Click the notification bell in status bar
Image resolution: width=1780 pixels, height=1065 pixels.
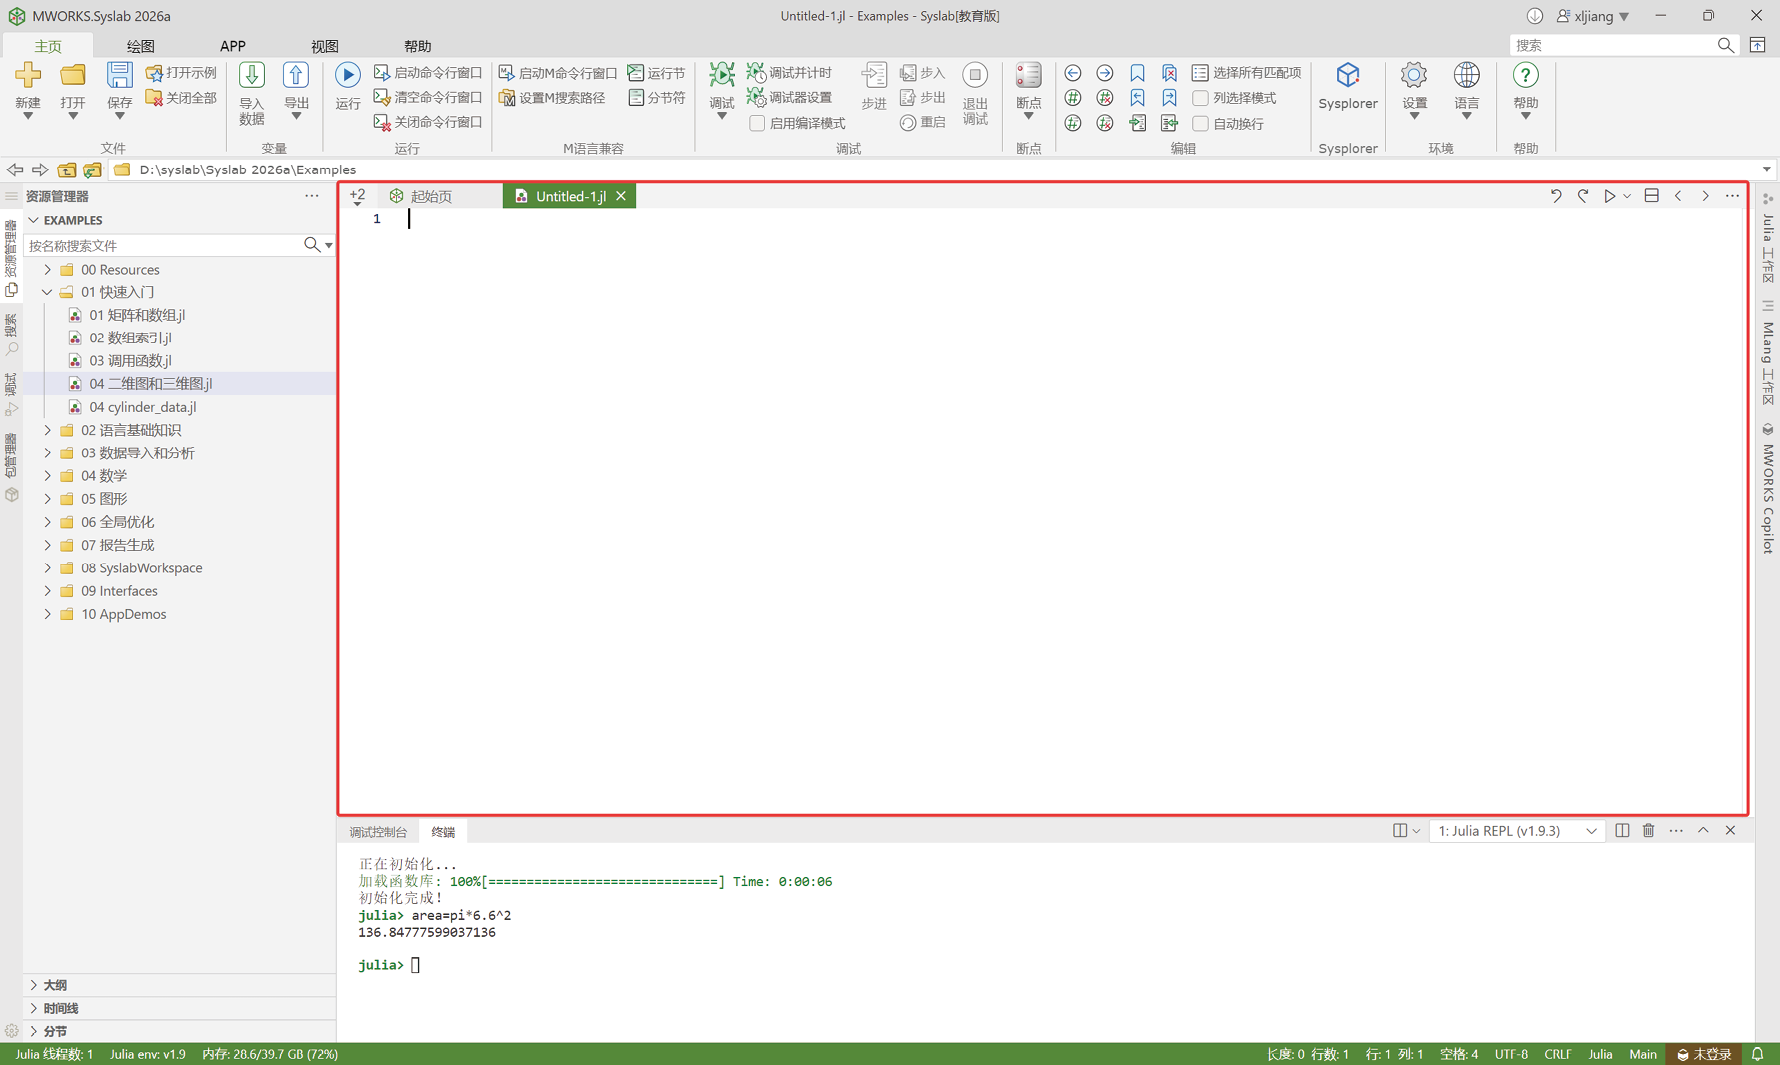(1757, 1054)
